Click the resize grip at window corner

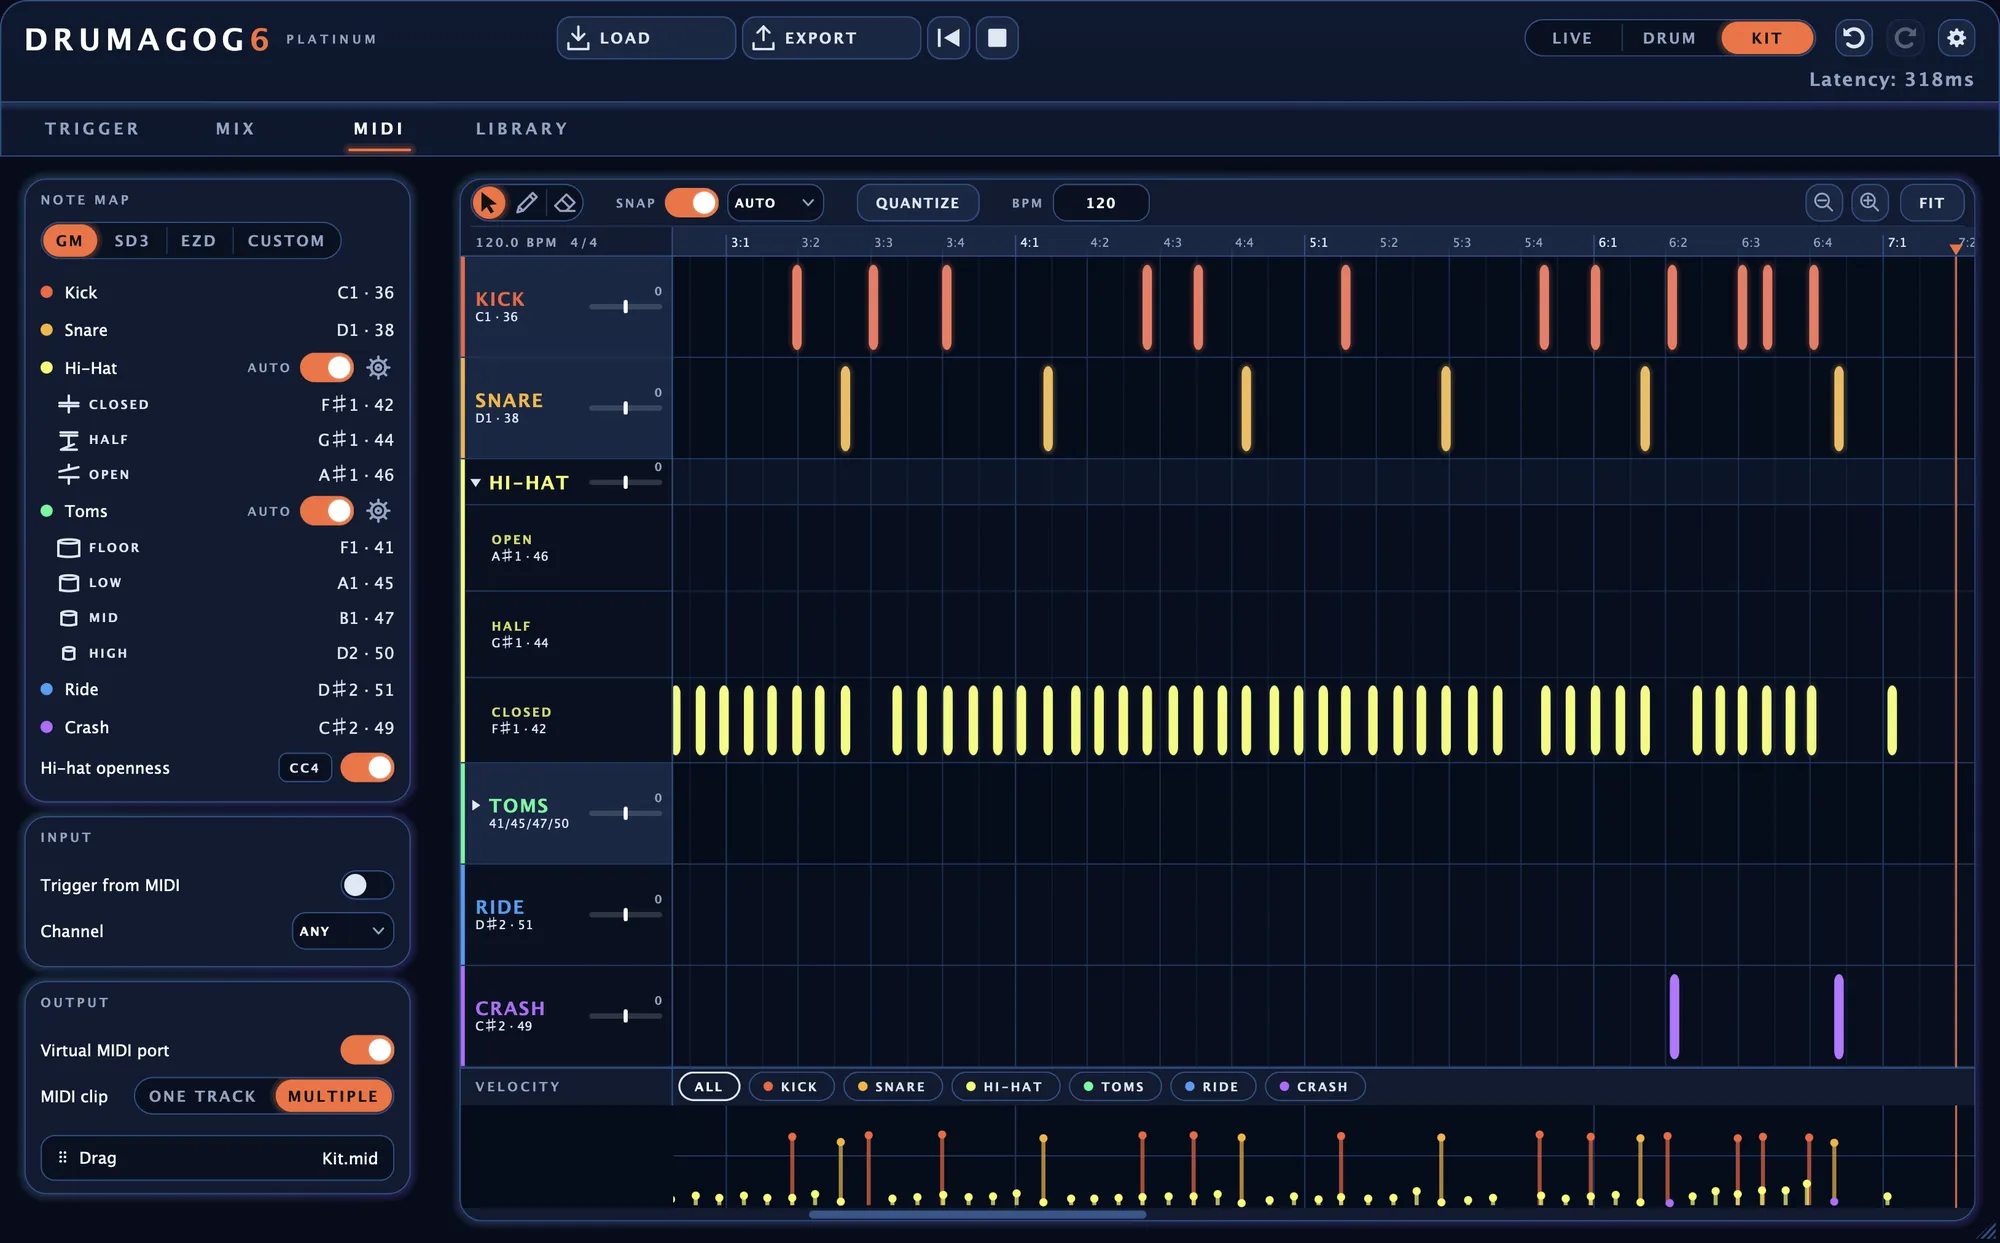pos(1986,1231)
